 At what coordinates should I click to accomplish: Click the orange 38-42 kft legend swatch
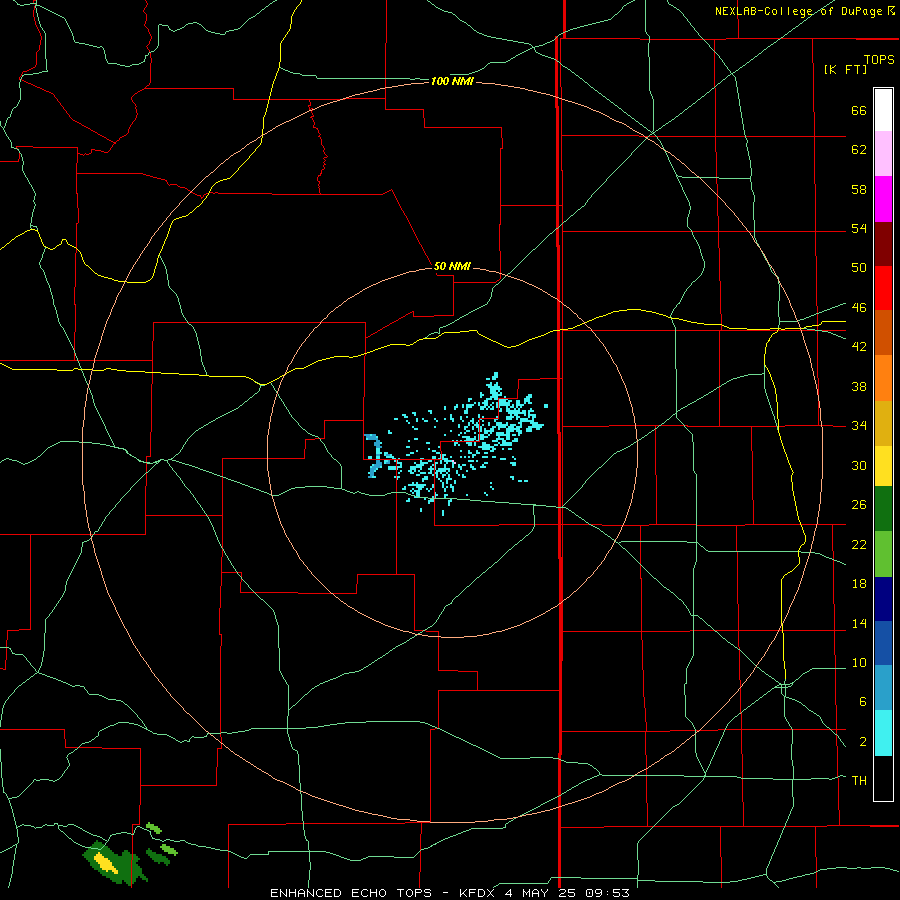tap(883, 377)
